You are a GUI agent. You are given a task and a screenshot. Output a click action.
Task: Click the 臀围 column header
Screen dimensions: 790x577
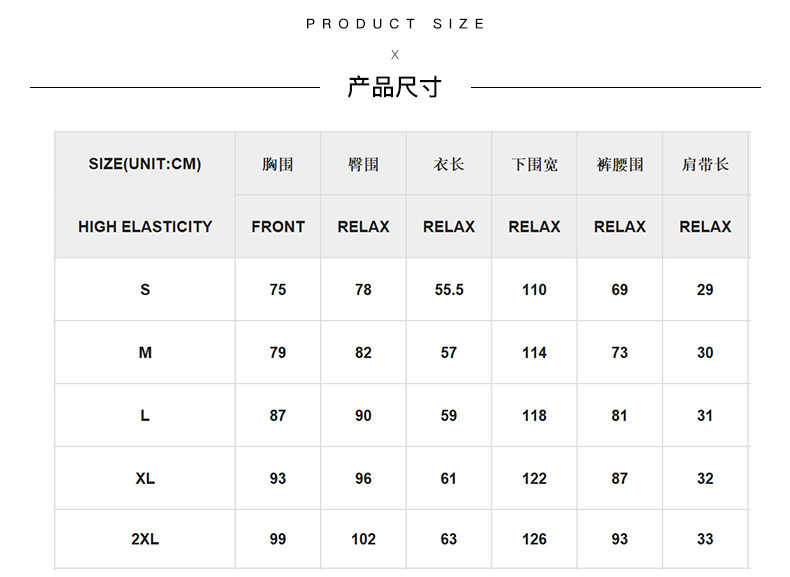(x=363, y=164)
